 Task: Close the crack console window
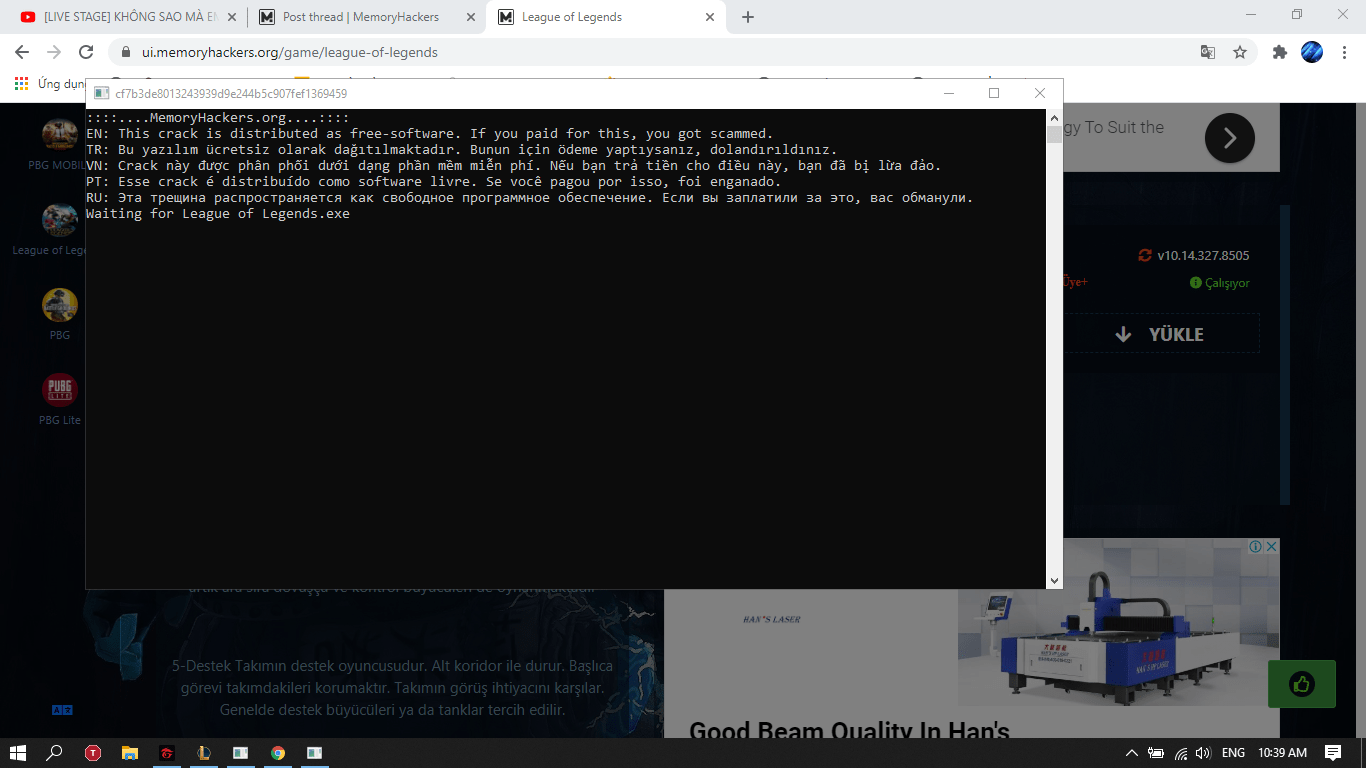(x=1040, y=93)
